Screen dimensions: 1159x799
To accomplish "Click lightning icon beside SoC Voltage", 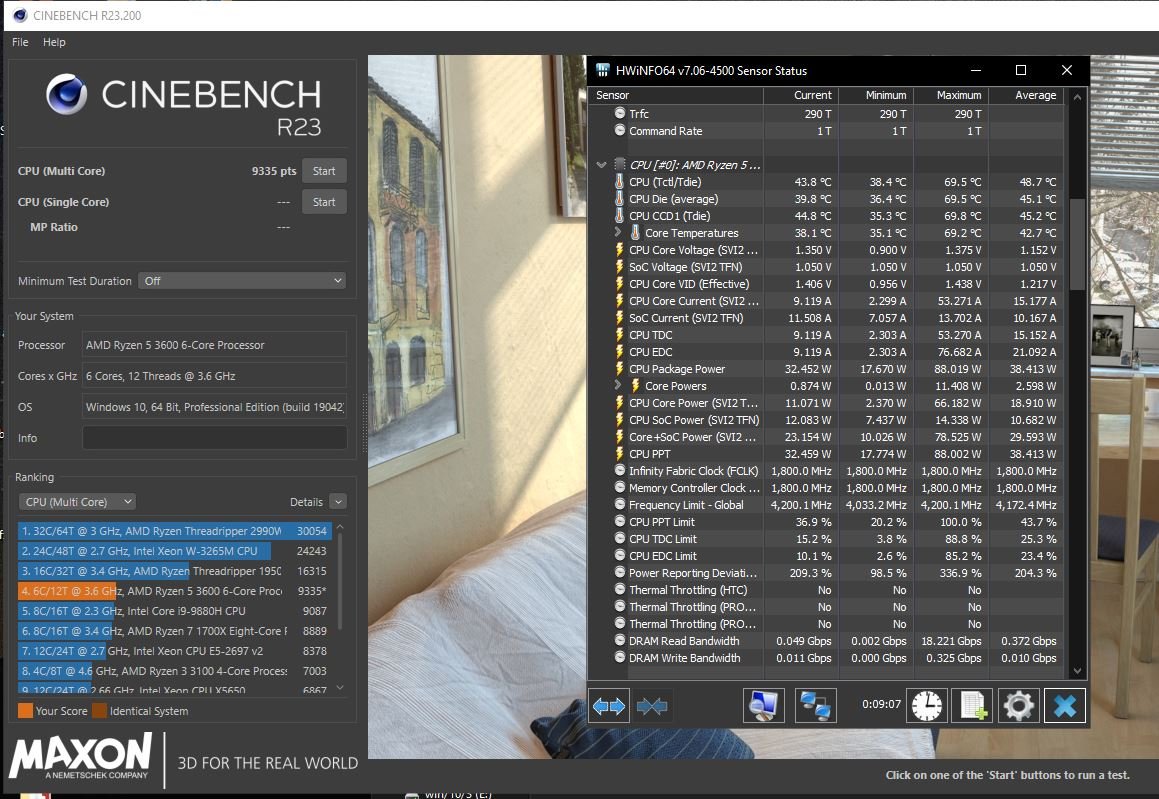I will (619, 267).
